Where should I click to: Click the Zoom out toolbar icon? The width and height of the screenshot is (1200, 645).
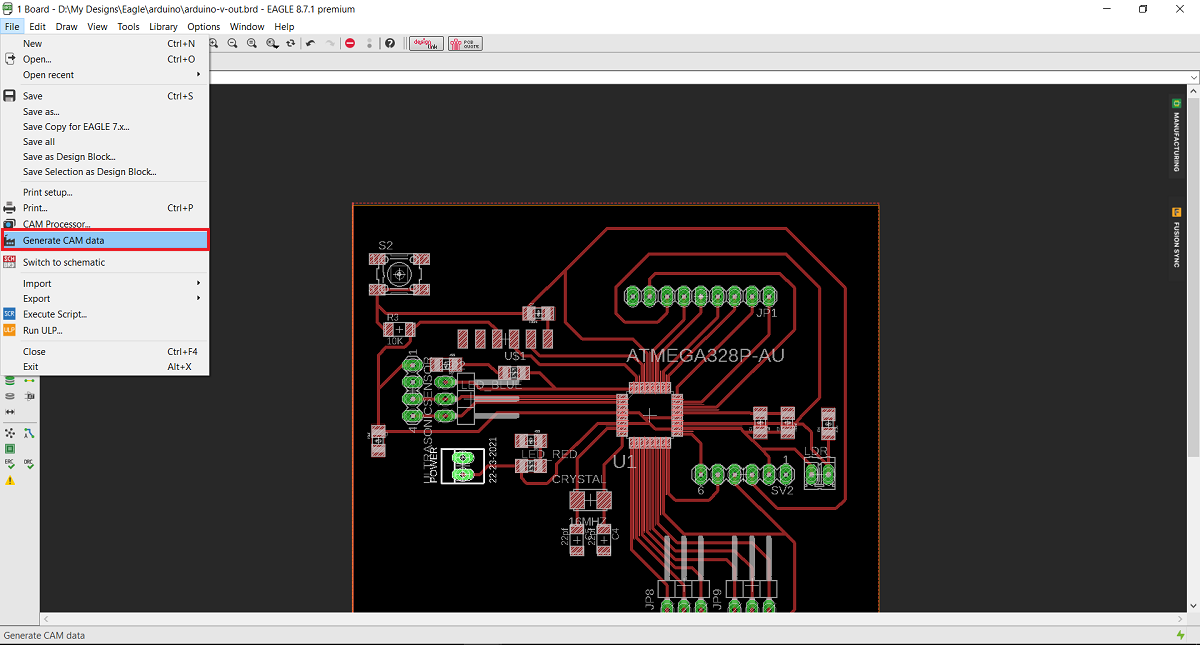[232, 44]
